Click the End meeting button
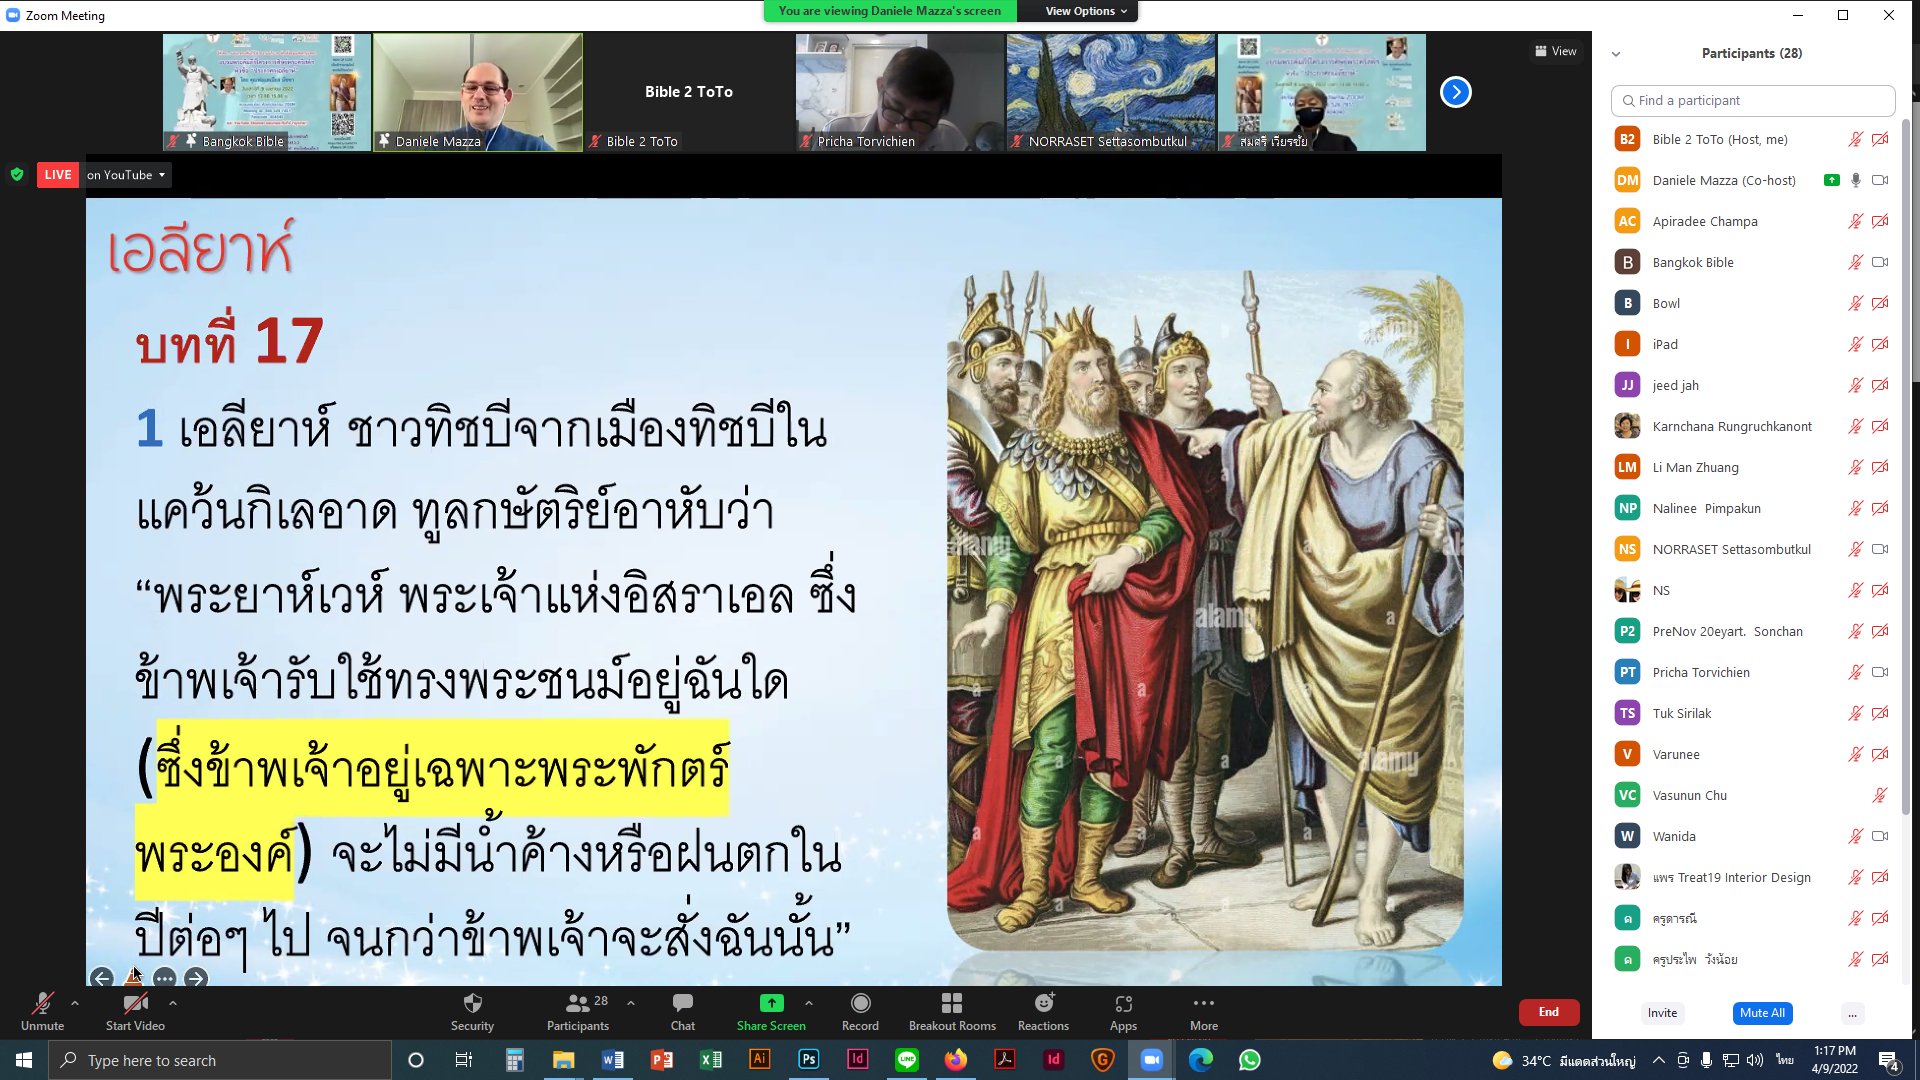Image resolution: width=1920 pixels, height=1080 pixels. pyautogui.click(x=1548, y=1012)
